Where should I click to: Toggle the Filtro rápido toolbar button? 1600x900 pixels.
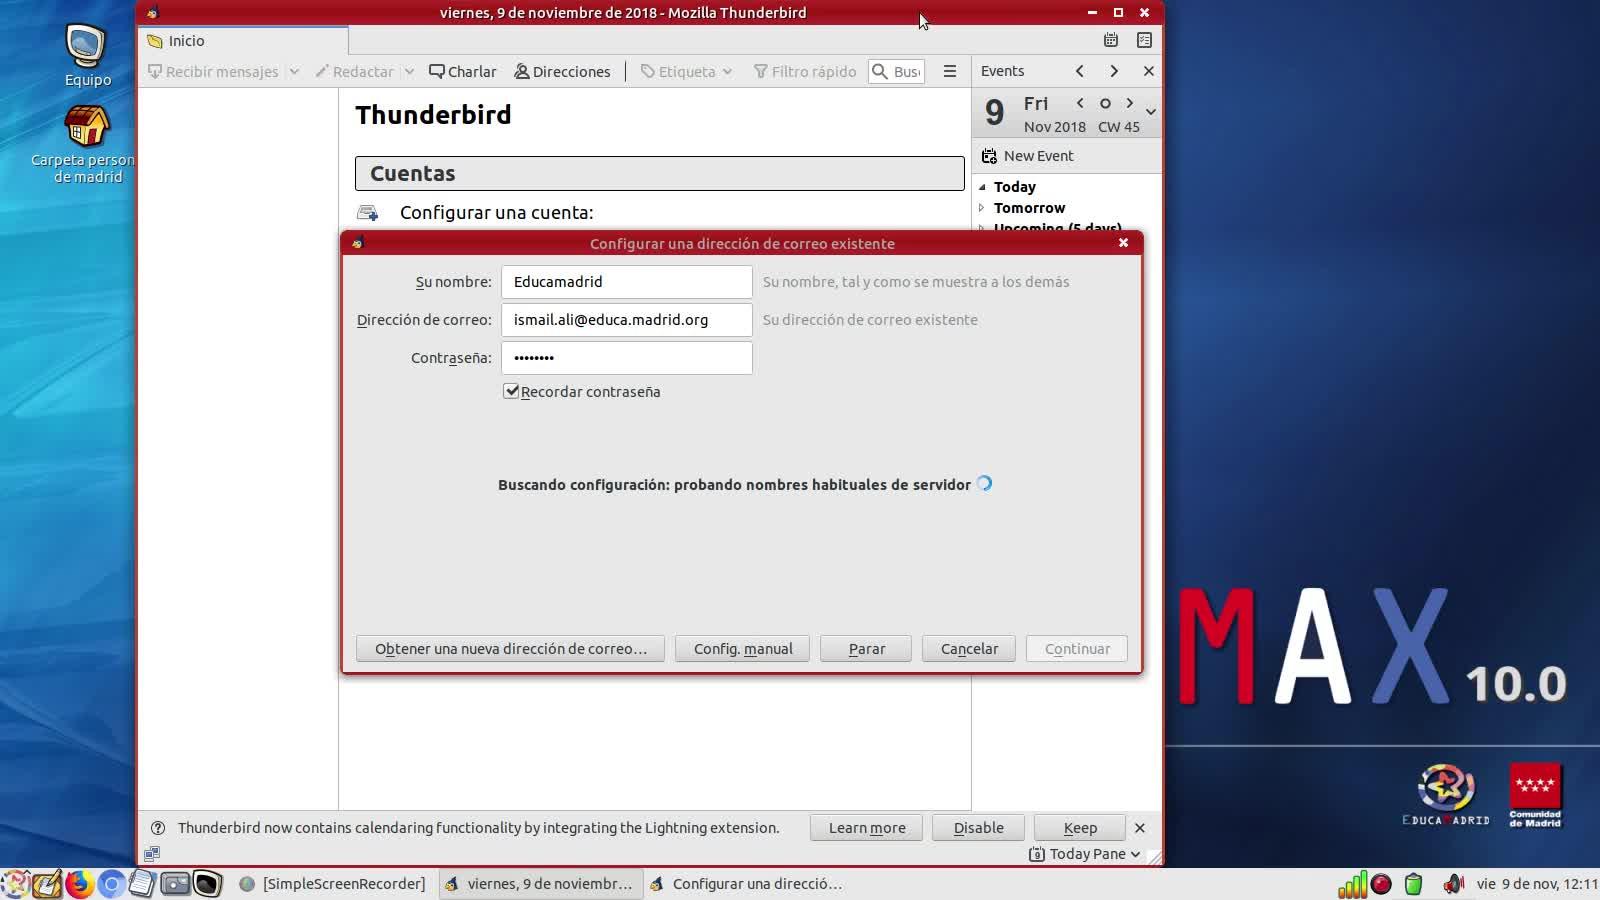(x=805, y=72)
